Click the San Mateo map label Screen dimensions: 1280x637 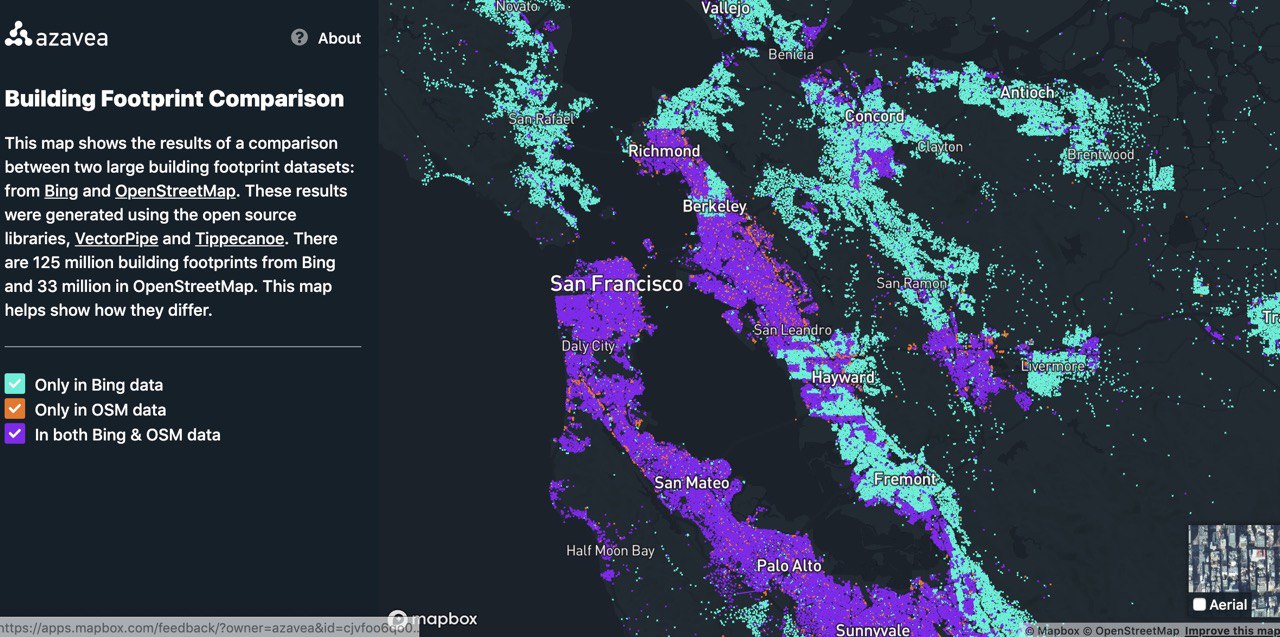click(x=692, y=483)
